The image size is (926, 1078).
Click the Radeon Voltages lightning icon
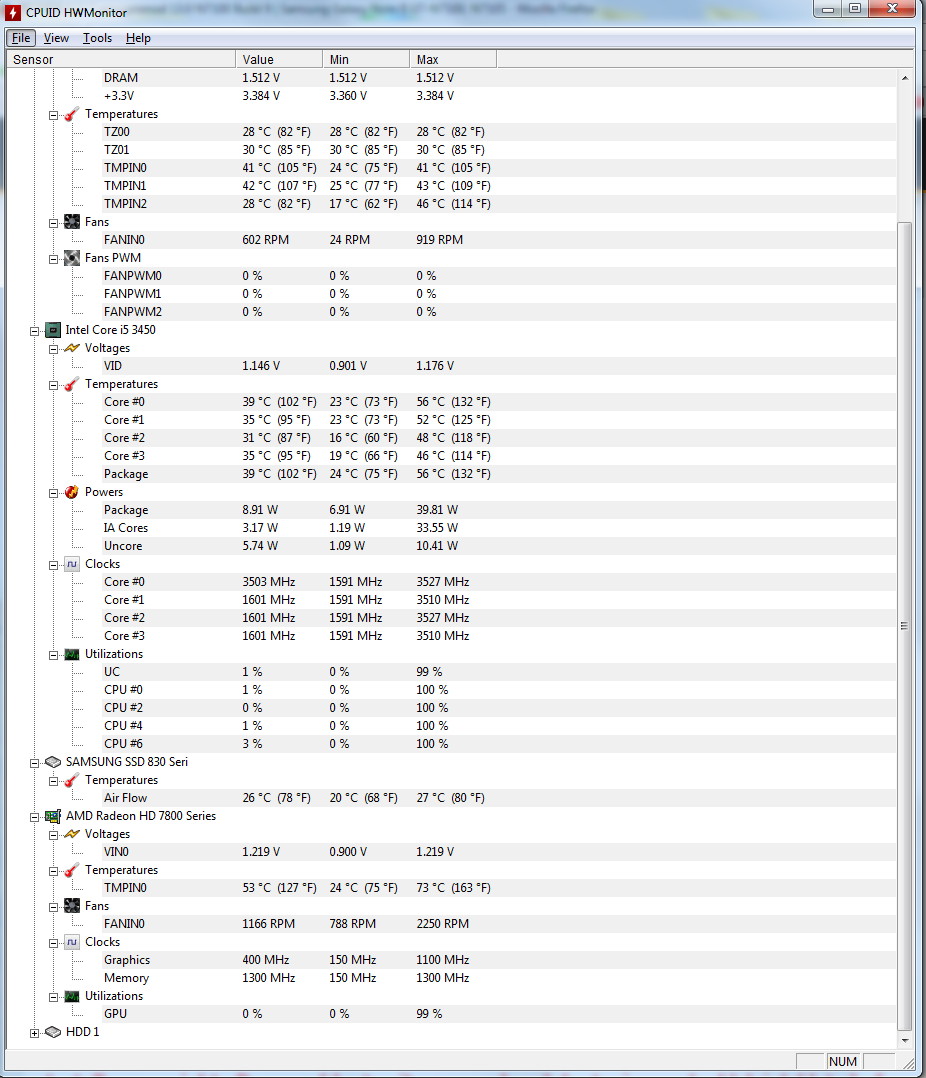click(x=71, y=834)
